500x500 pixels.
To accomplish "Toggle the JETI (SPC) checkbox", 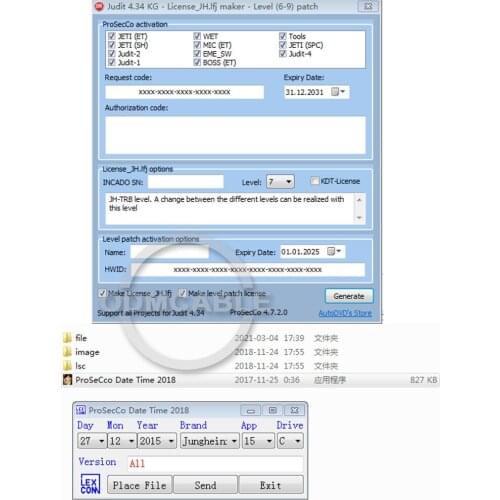I will 283,45.
